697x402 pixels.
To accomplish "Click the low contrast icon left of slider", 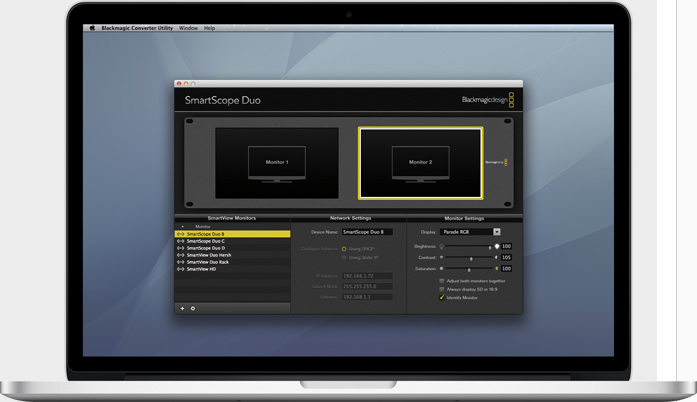I will click(x=441, y=257).
